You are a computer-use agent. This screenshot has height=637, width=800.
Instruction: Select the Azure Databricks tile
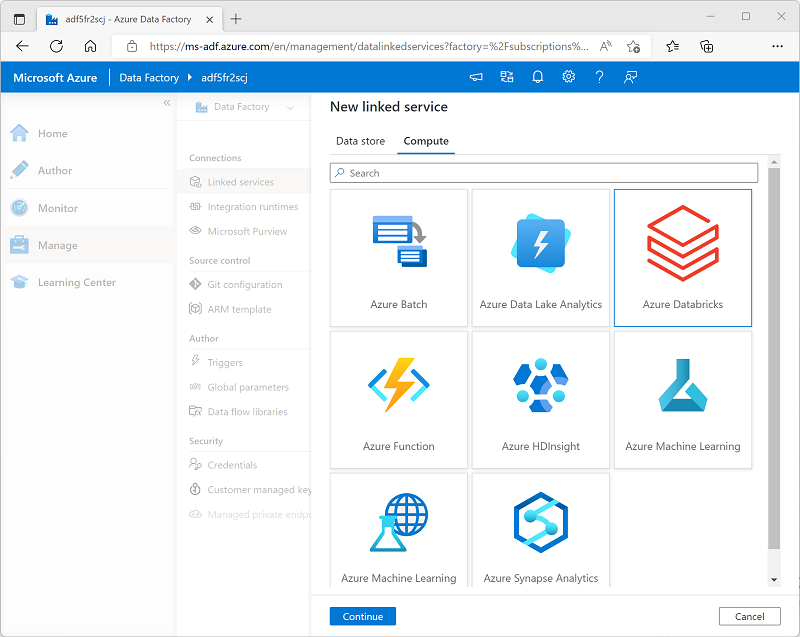(683, 258)
